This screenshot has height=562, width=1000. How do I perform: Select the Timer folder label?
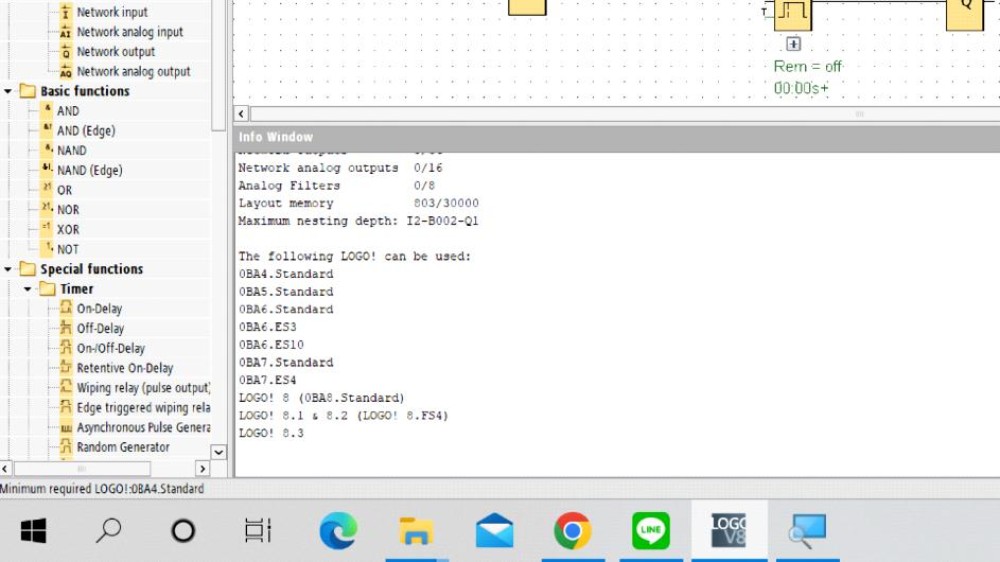(77, 289)
